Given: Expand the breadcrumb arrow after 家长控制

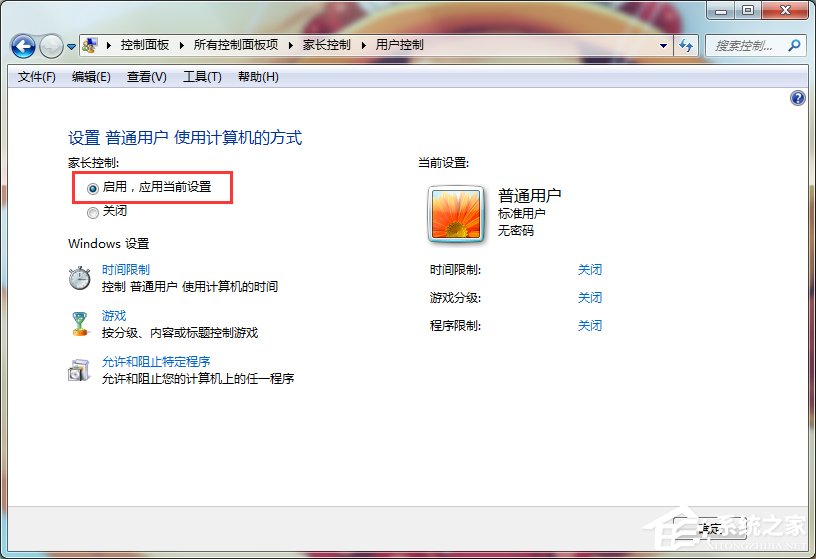Looking at the screenshot, I should pyautogui.click(x=365, y=45).
